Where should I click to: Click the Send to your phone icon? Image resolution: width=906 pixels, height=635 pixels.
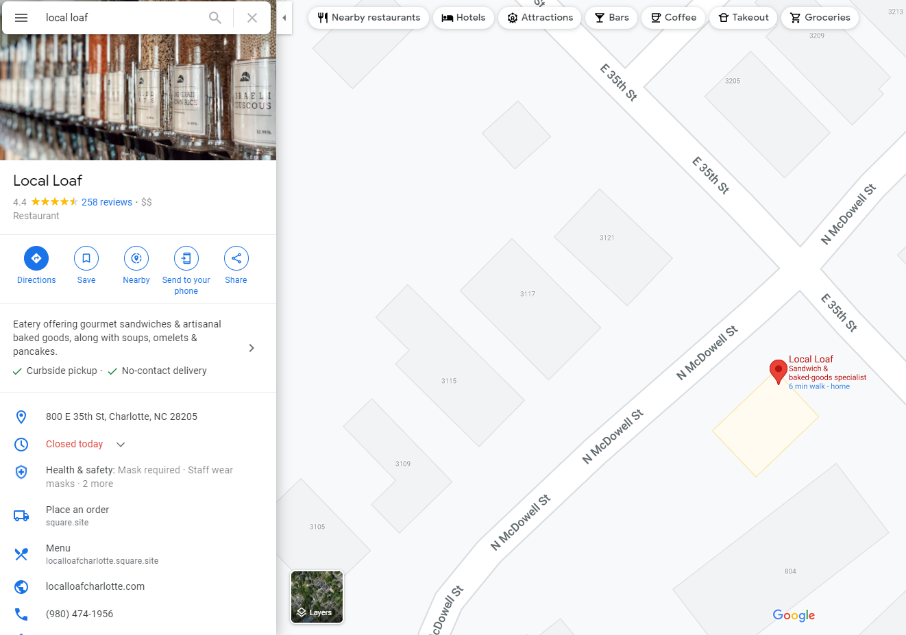click(186, 258)
